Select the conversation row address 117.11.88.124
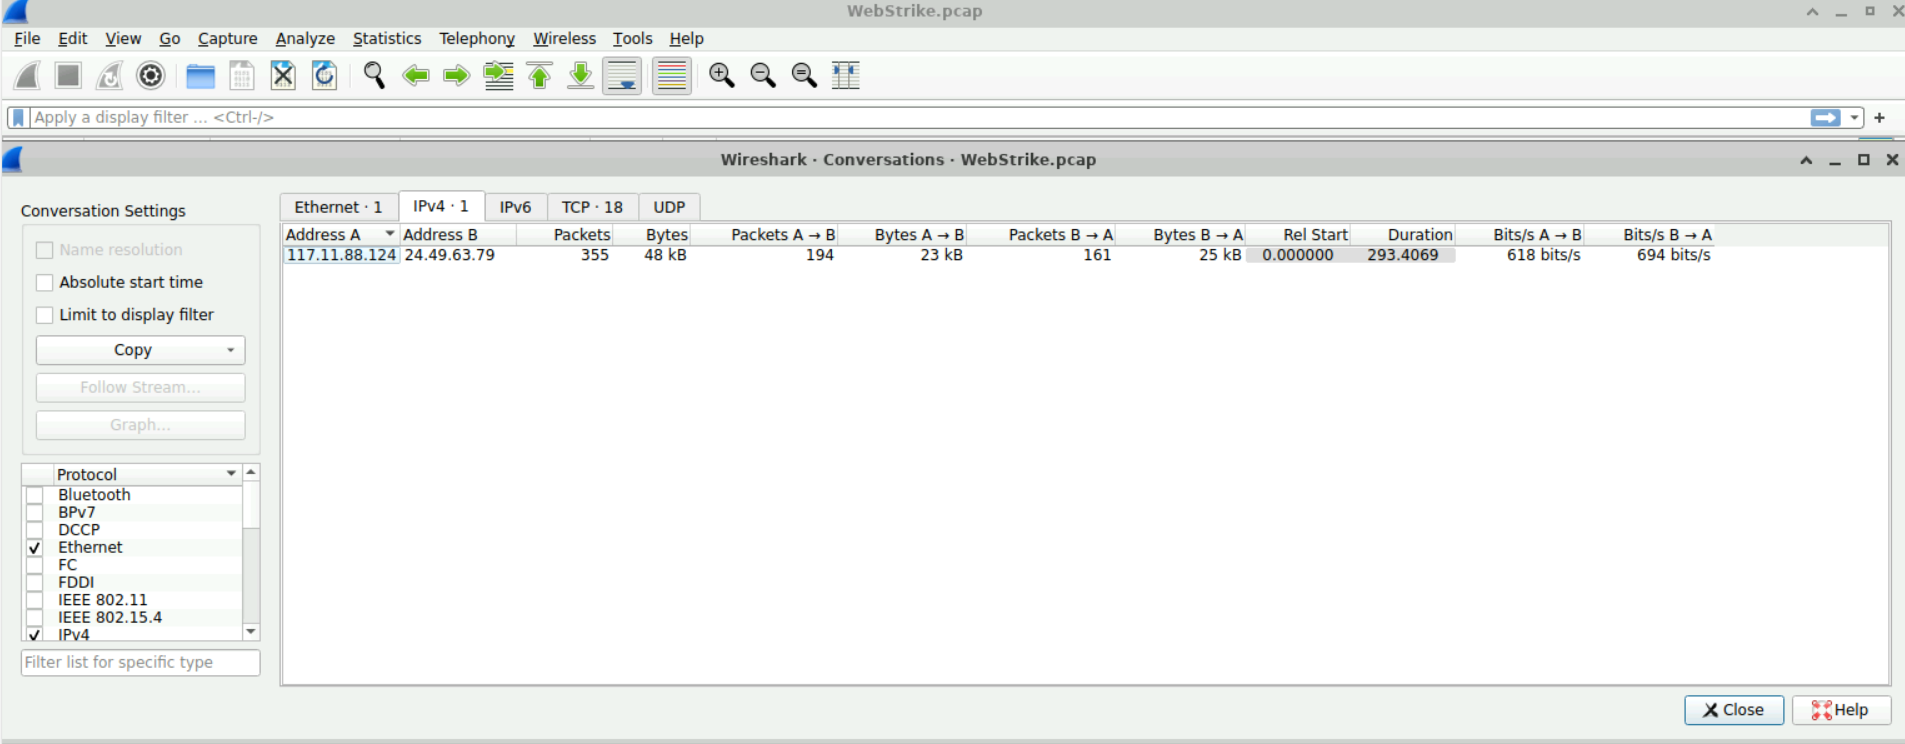Viewport: 1905px width, 744px height. coord(341,255)
